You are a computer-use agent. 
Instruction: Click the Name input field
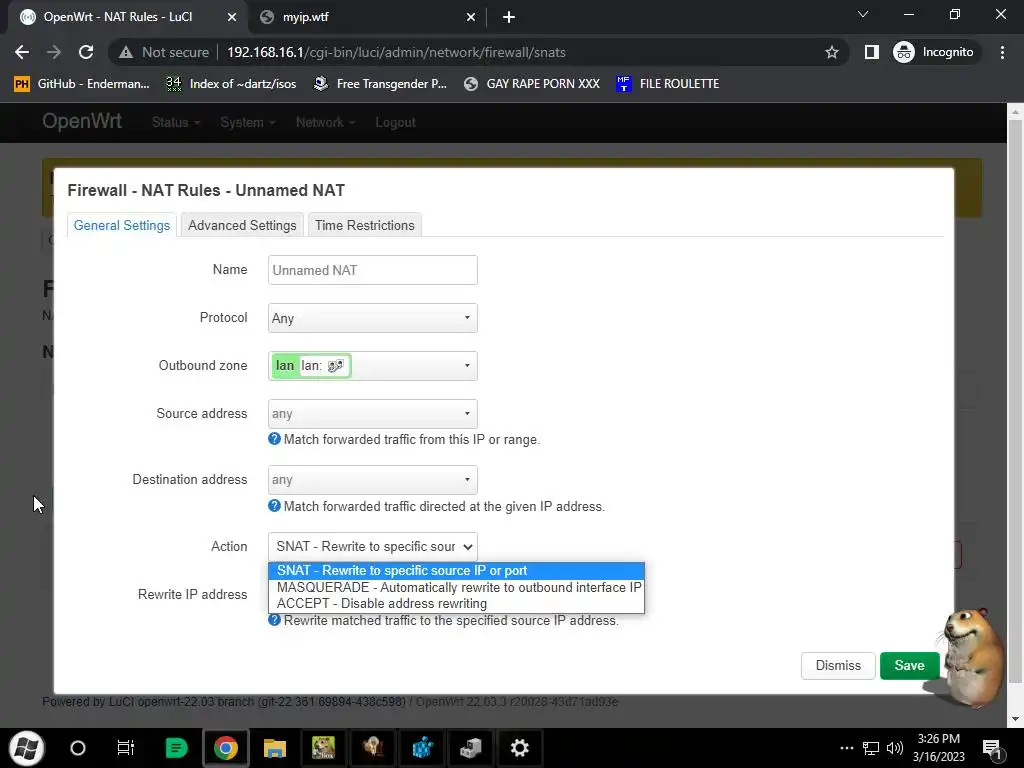pyautogui.click(x=372, y=270)
